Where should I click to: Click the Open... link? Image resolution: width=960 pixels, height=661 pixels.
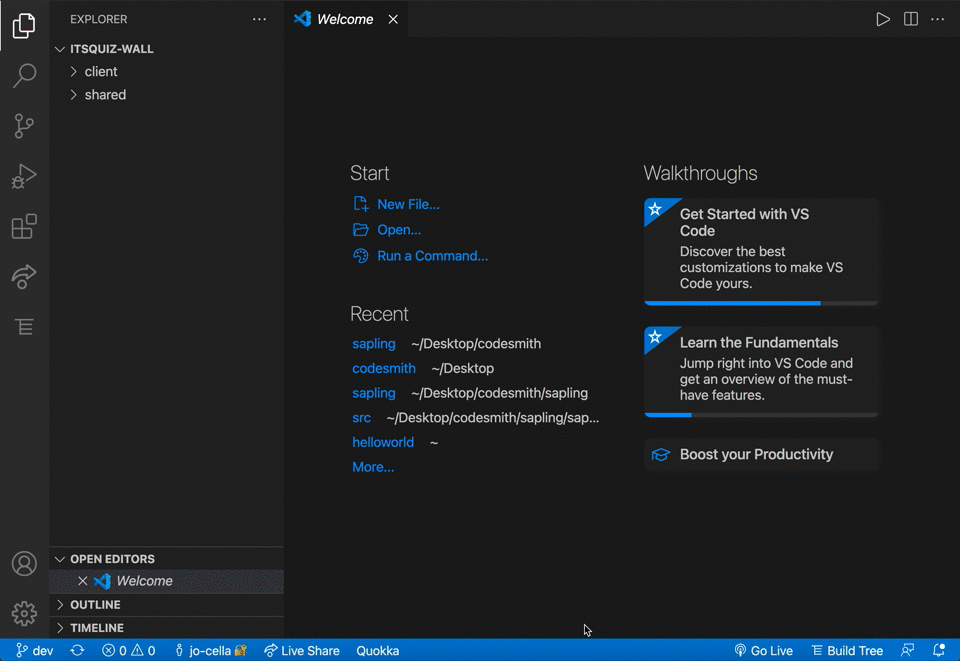tap(399, 230)
